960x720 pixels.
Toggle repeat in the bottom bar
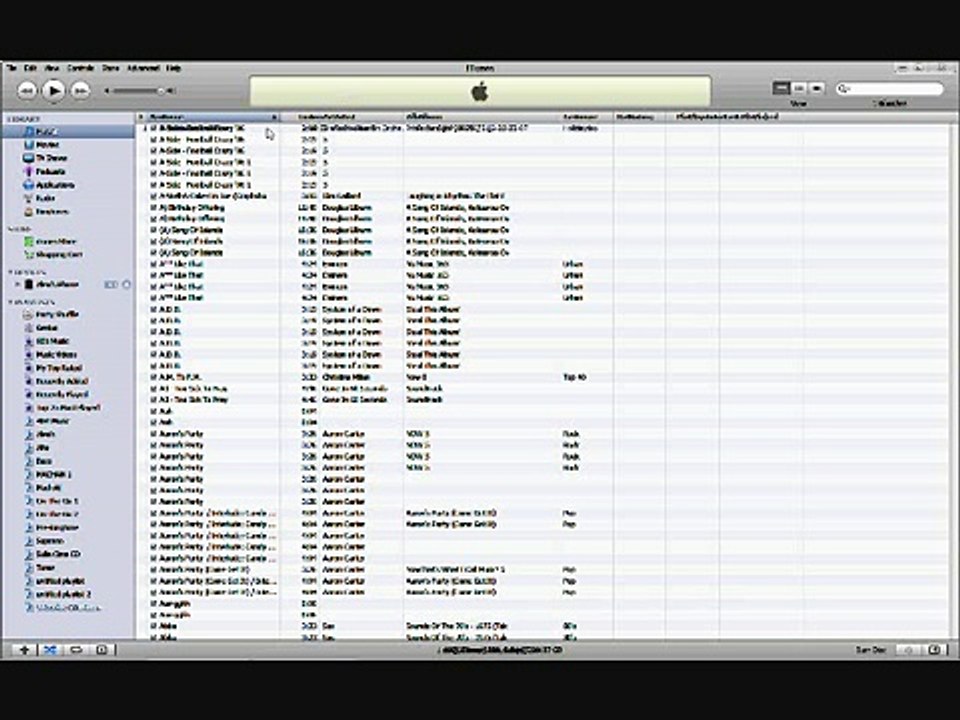click(76, 650)
